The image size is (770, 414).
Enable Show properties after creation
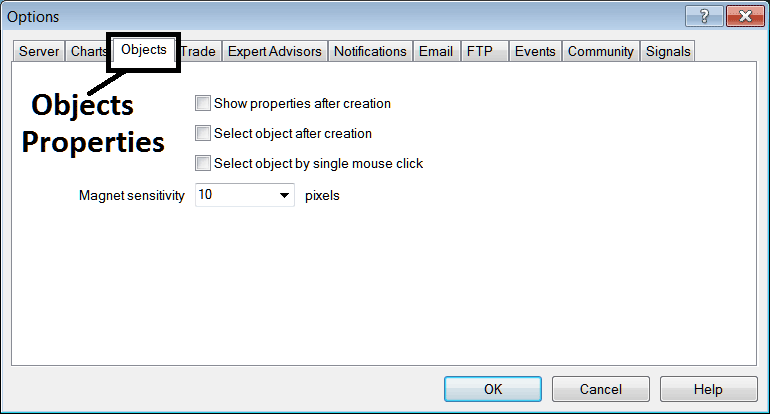[204, 103]
